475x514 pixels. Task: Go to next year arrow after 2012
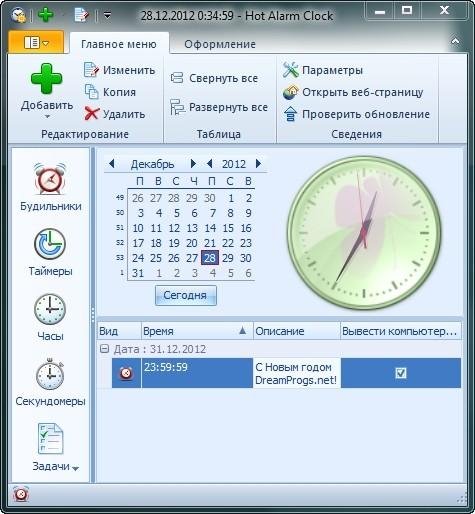[x=258, y=163]
